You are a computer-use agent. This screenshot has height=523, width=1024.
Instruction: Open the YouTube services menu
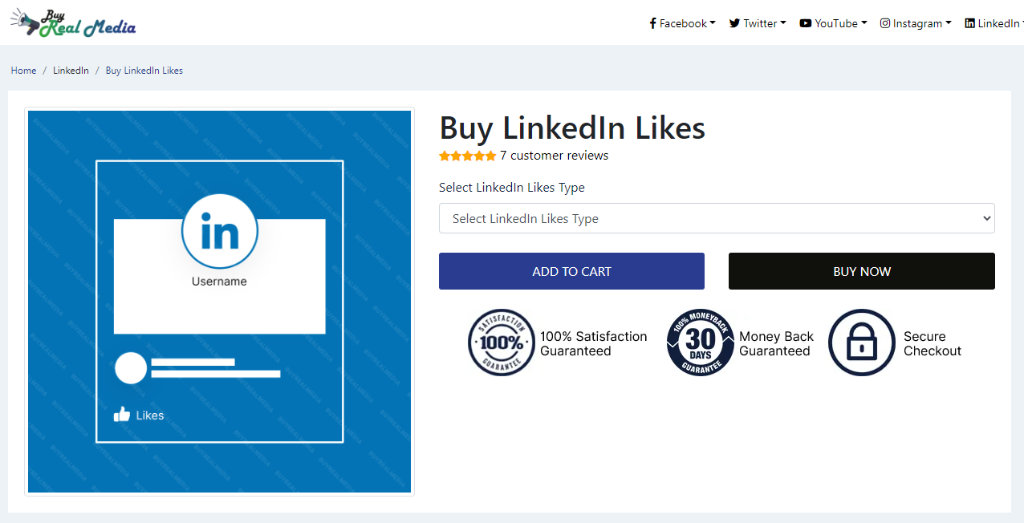[x=833, y=24]
